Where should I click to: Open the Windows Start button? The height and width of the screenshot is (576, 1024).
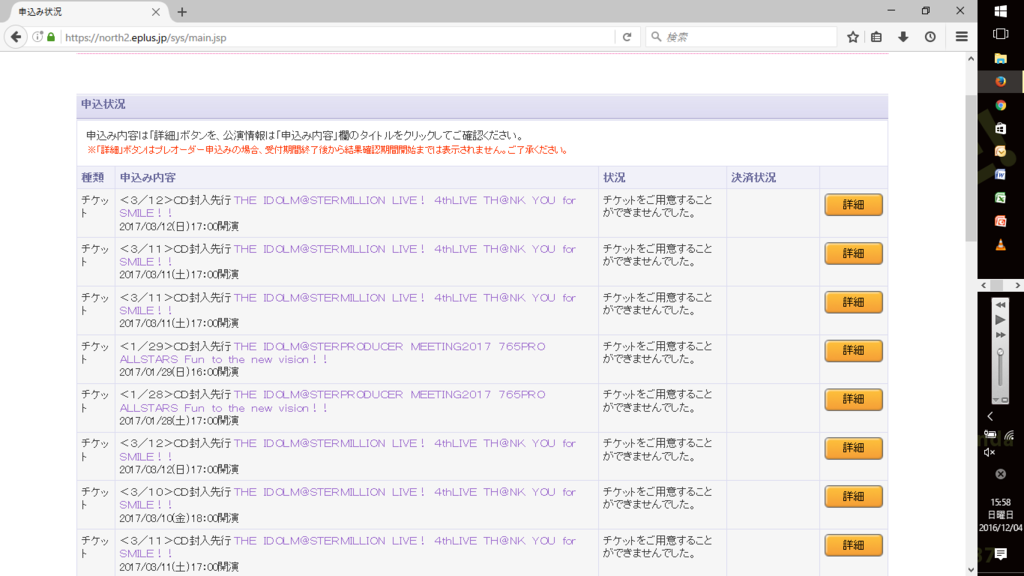(1000, 11)
